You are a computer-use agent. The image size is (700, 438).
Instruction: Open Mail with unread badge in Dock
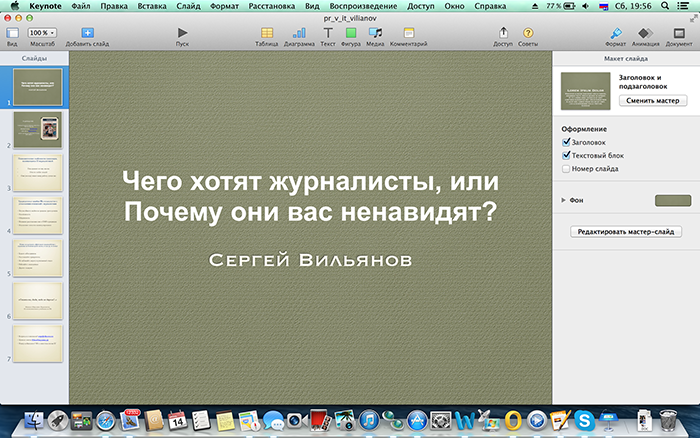tap(130, 420)
